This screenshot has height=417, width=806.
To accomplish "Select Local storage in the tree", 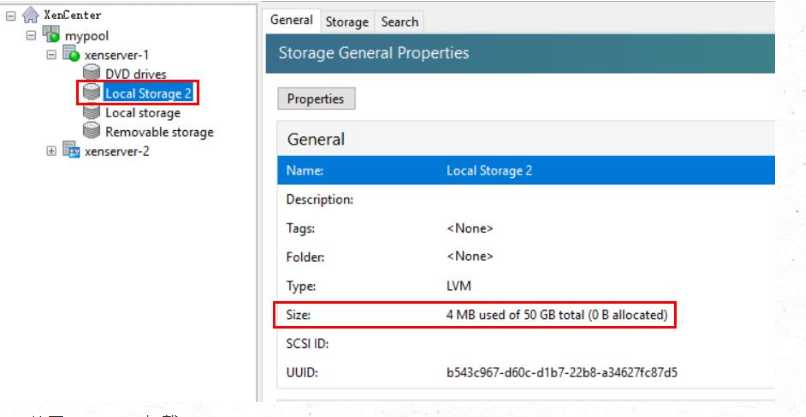I will pyautogui.click(x=143, y=113).
